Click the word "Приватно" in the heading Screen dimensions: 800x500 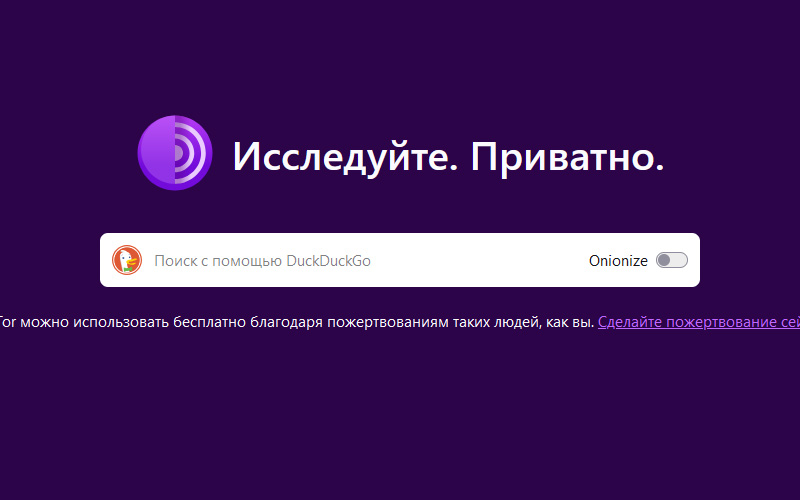coord(566,156)
